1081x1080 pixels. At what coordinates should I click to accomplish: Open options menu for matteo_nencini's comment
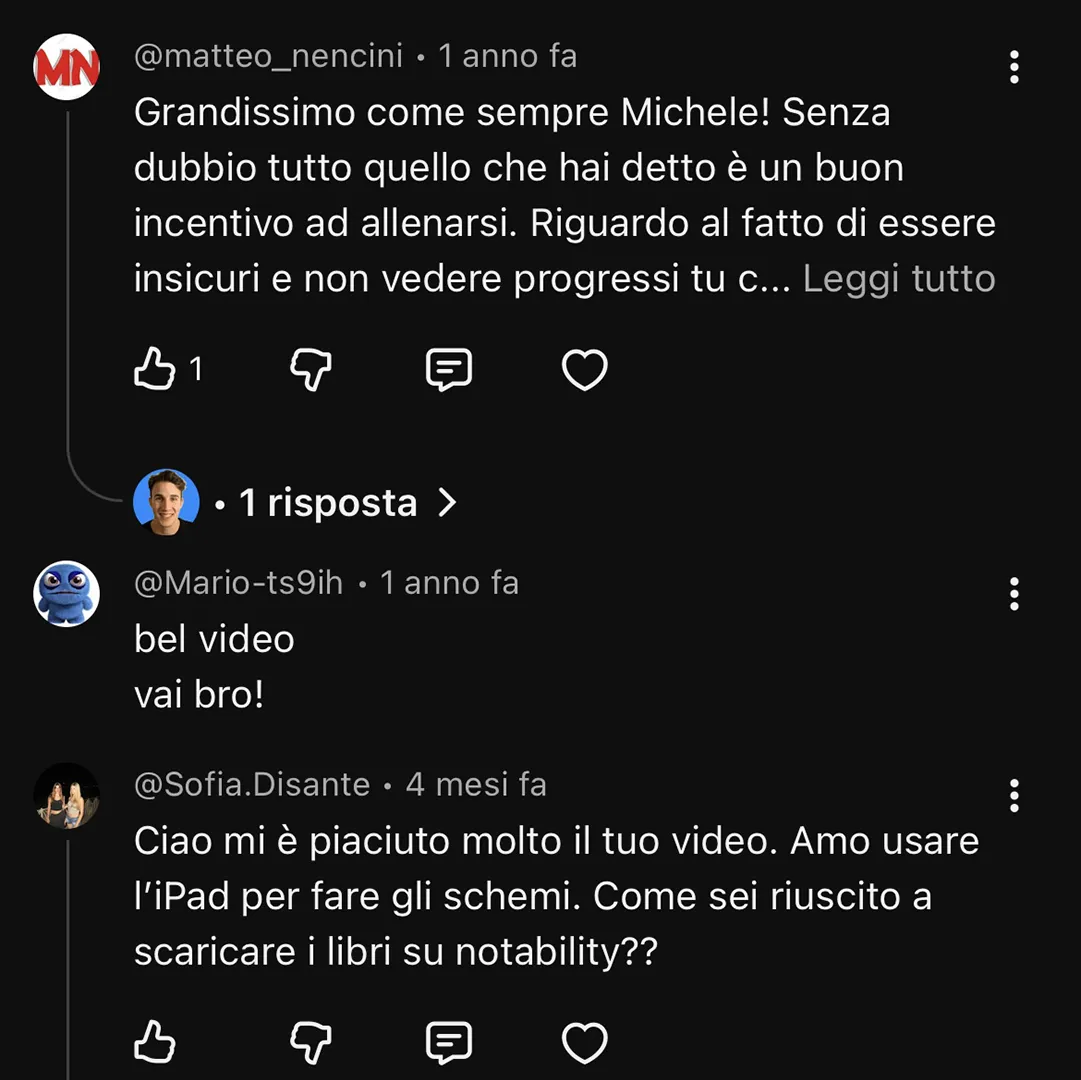[x=1013, y=67]
